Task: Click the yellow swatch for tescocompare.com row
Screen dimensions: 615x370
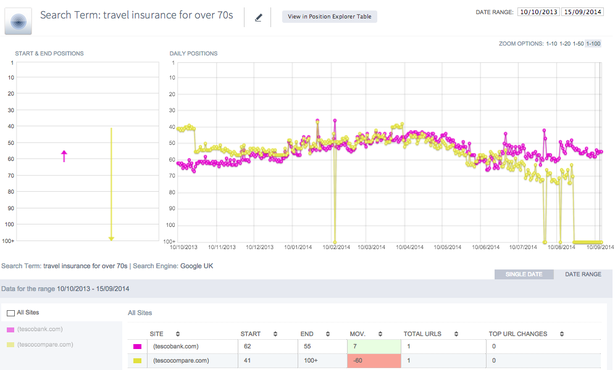Action: [x=137, y=361]
